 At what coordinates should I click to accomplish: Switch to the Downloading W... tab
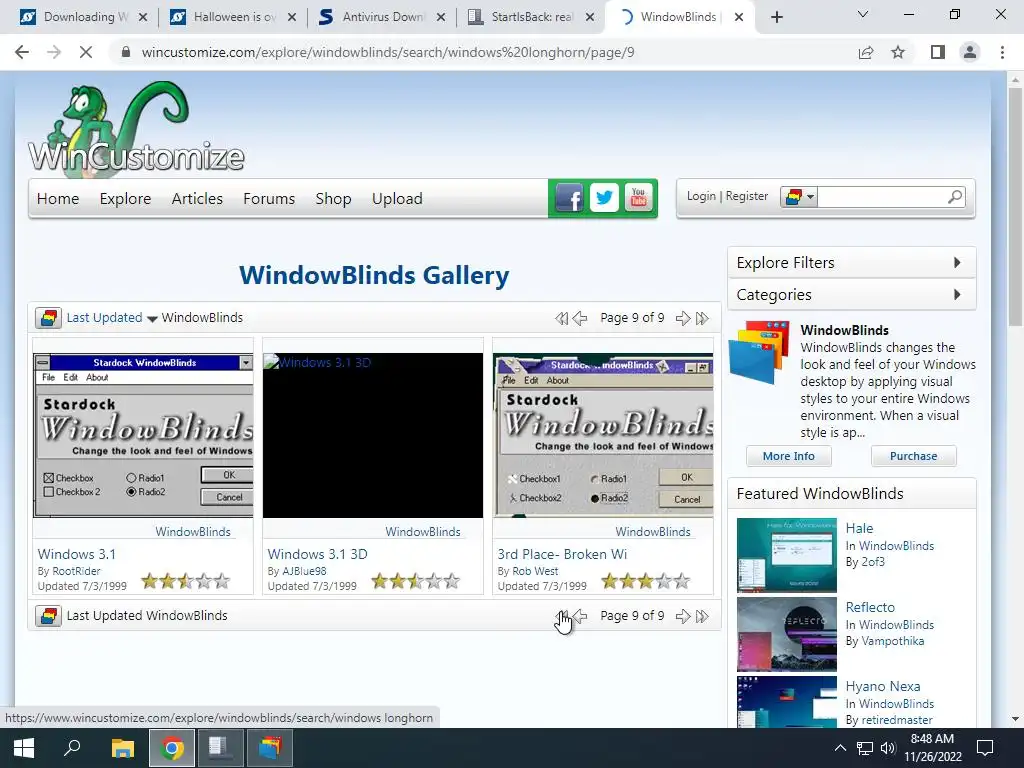(82, 17)
